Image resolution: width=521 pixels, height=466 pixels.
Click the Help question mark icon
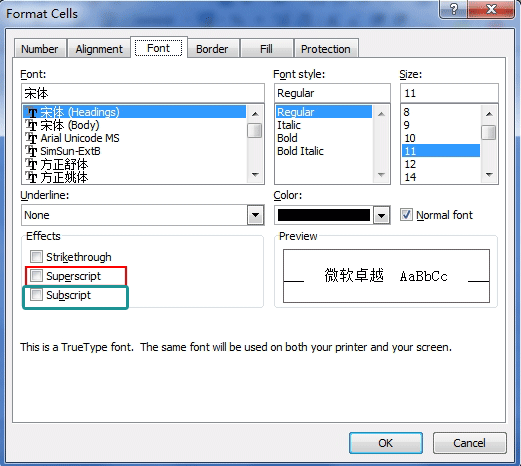click(453, 9)
